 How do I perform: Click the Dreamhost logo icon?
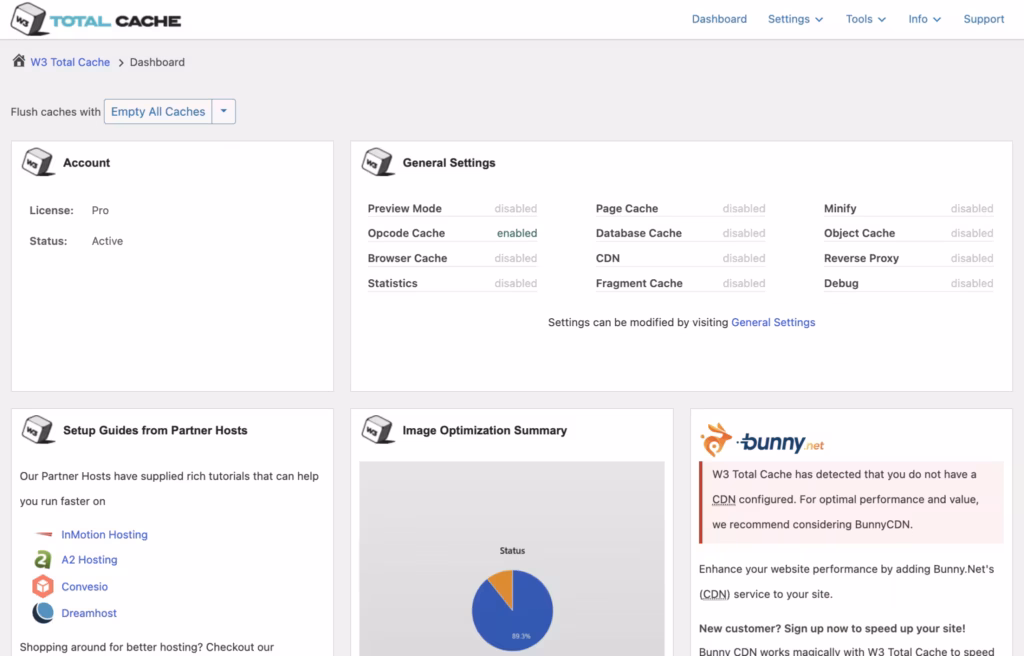(42, 612)
